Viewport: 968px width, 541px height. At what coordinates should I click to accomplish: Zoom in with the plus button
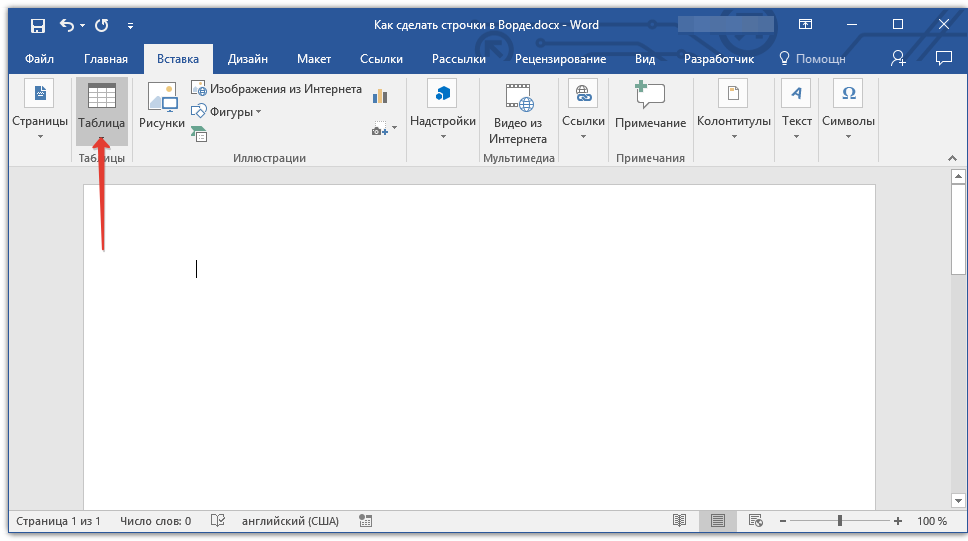pos(898,521)
